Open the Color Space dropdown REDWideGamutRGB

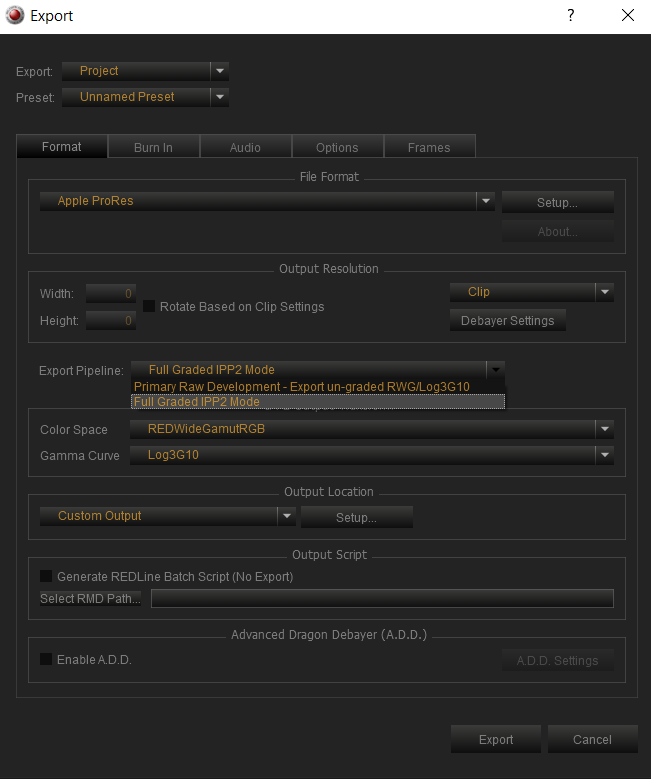(x=372, y=429)
